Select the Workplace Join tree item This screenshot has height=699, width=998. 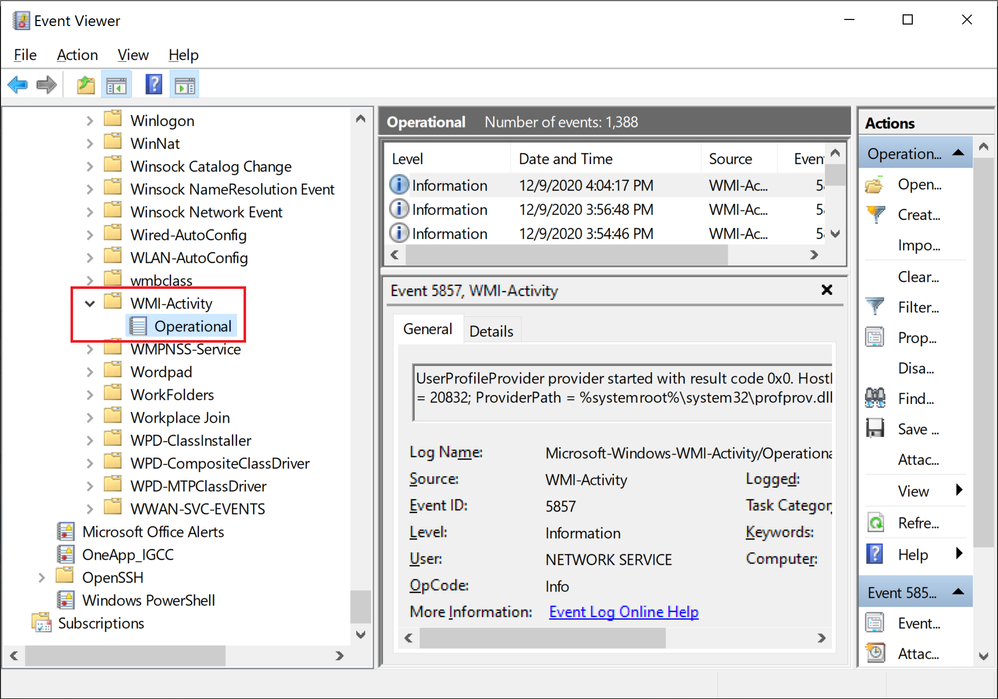179,418
